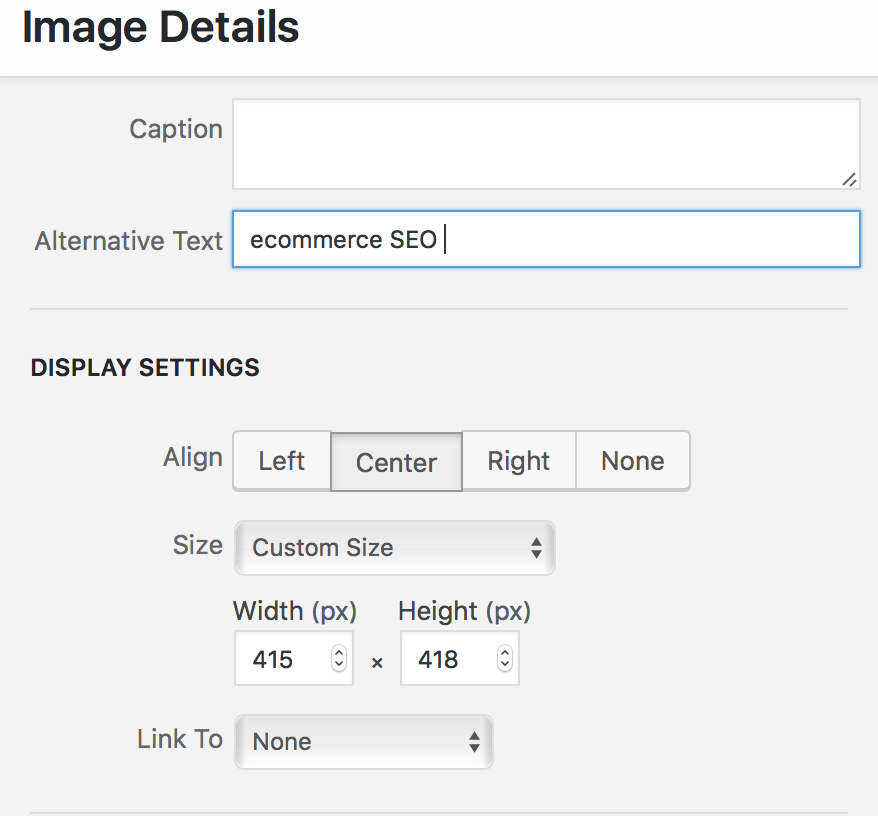Click the Size dropdown arrows icon
This screenshot has height=816, width=878.
click(x=536, y=548)
